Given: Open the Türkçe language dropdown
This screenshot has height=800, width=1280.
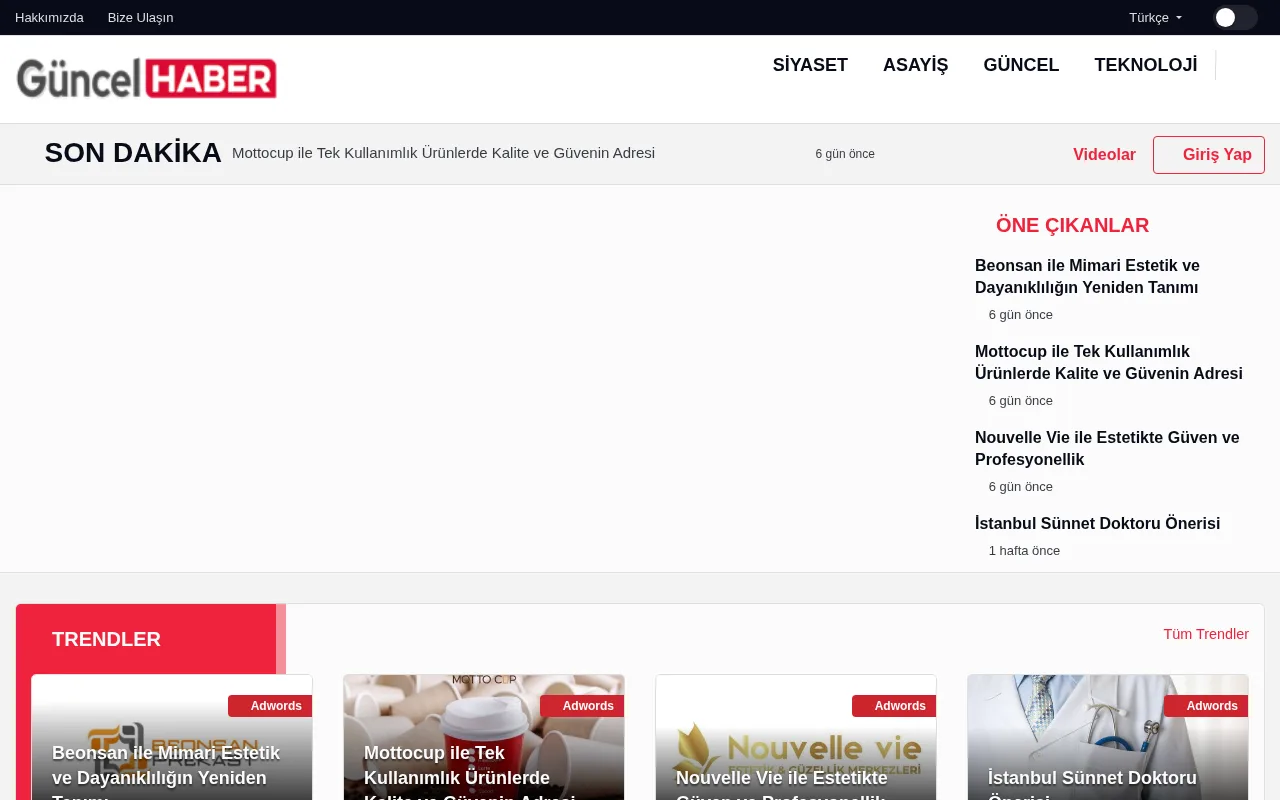Looking at the screenshot, I should pos(1154,17).
